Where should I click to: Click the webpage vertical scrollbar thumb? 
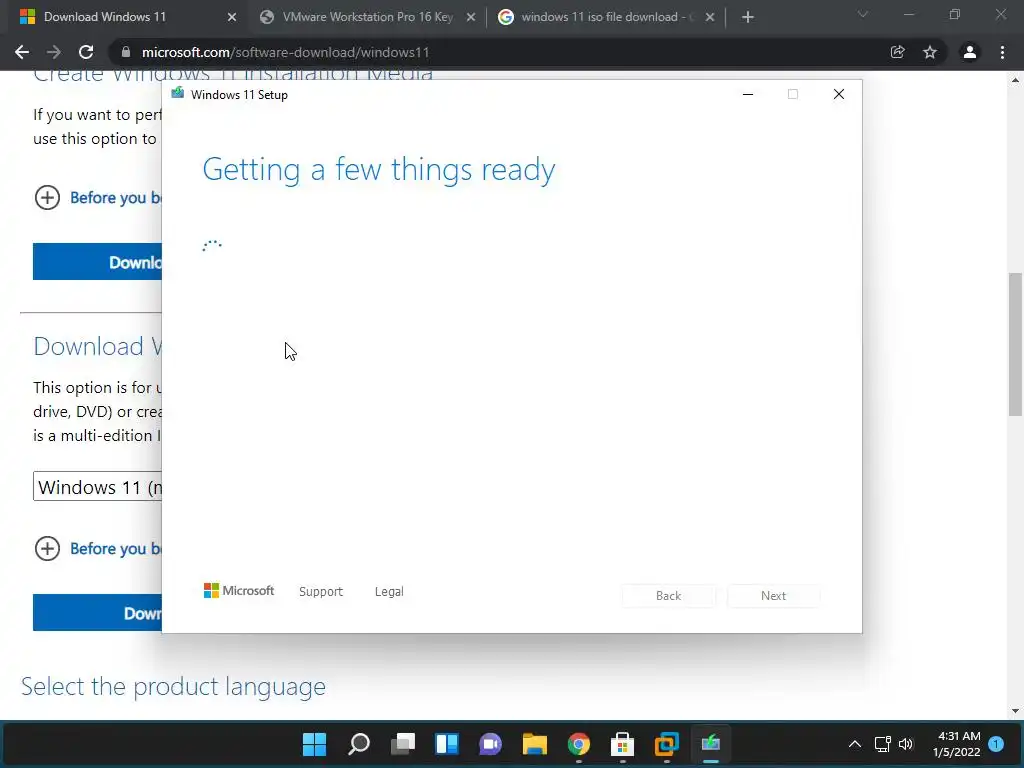(x=1015, y=344)
